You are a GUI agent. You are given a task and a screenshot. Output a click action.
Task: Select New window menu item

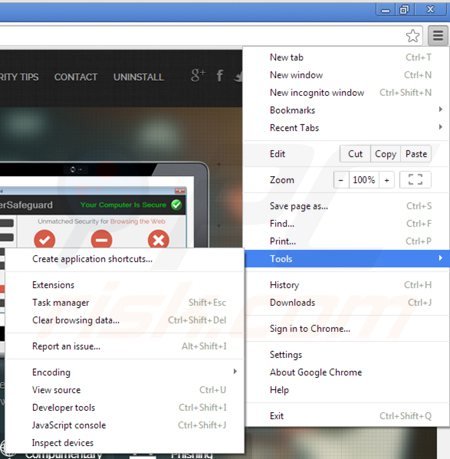tap(347, 75)
